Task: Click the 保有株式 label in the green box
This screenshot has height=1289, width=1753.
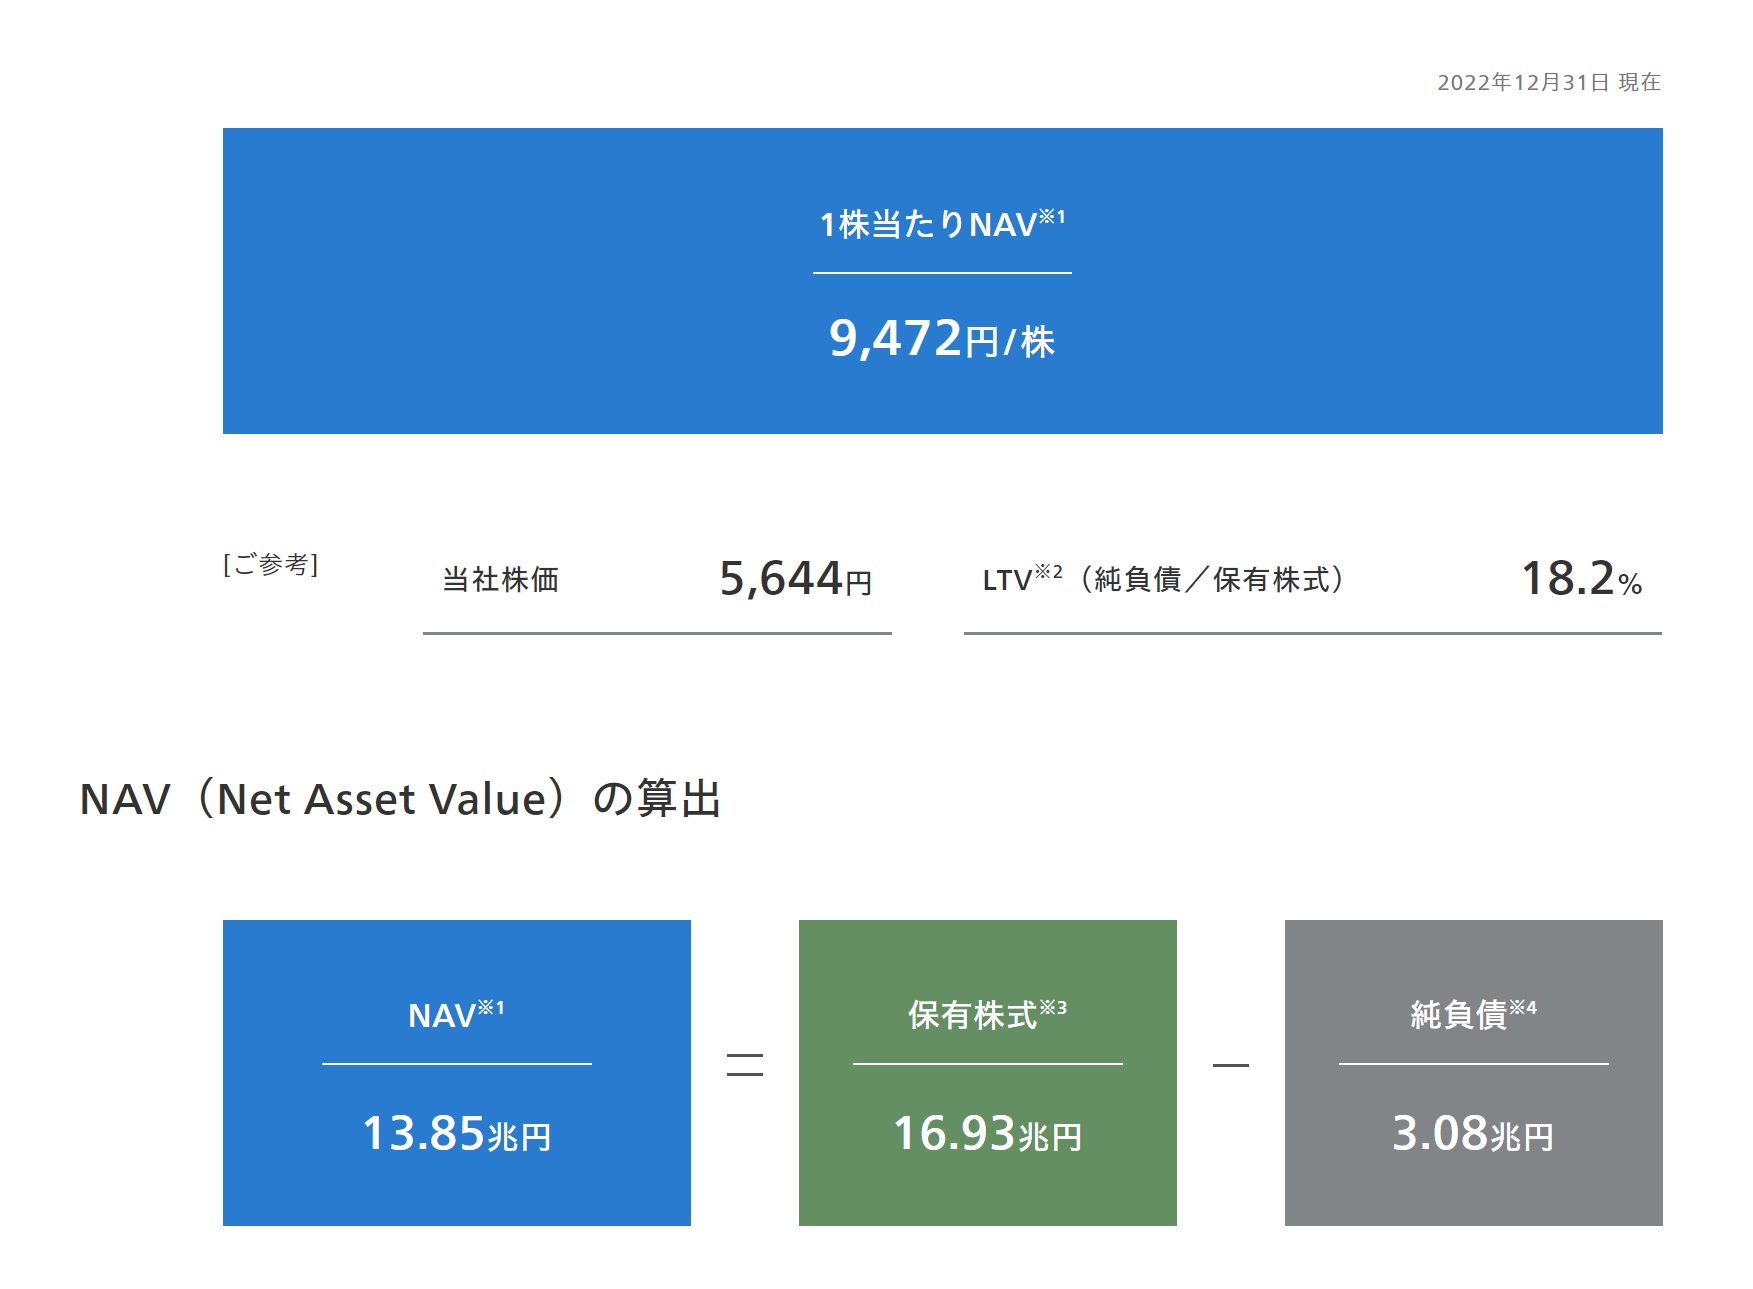Action: [x=972, y=1016]
